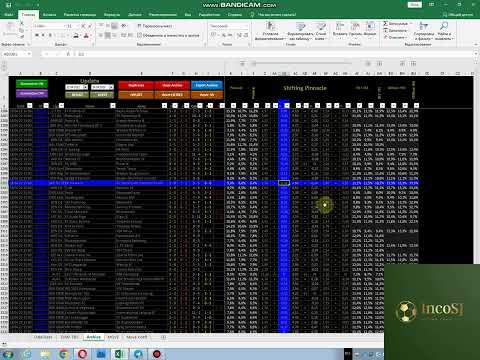
Task: Add a new sheet with plus icon
Action: click(163, 337)
